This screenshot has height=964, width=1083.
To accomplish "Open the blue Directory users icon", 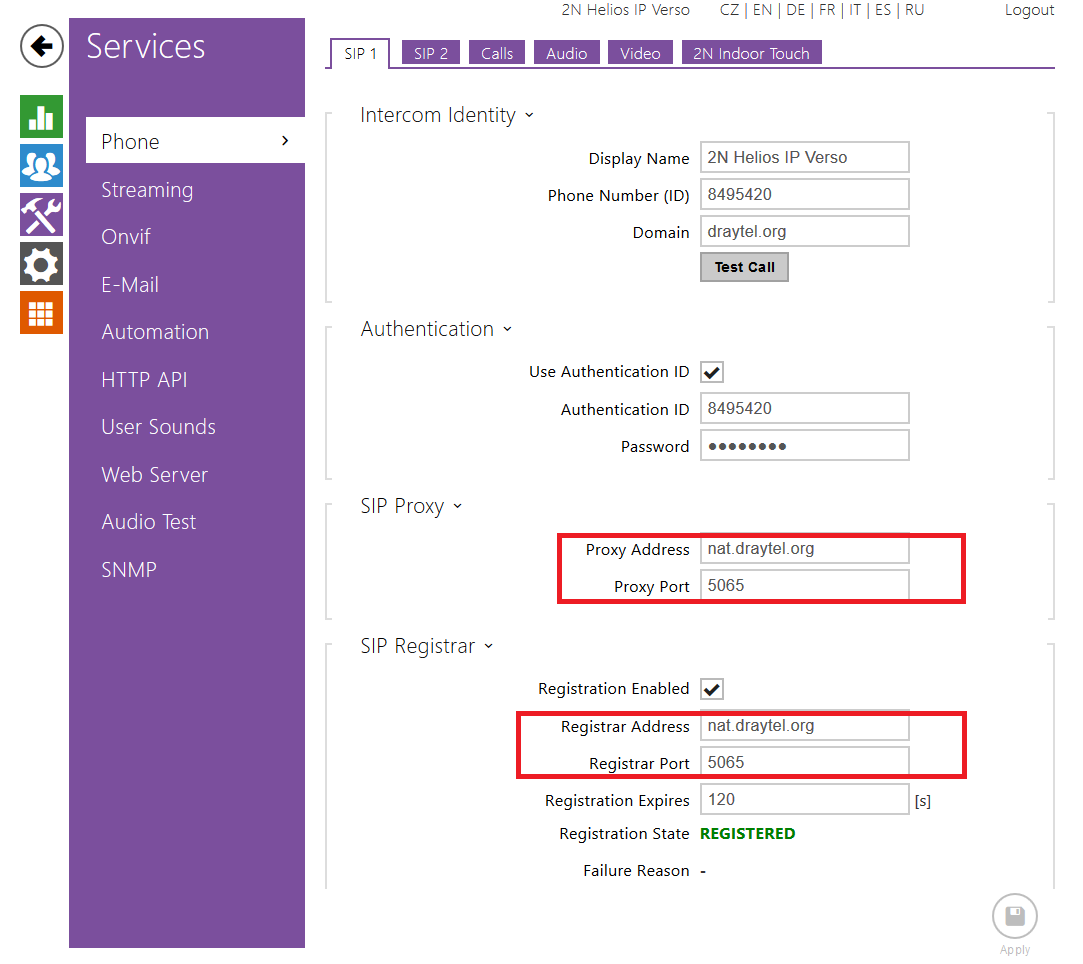I will [41, 166].
